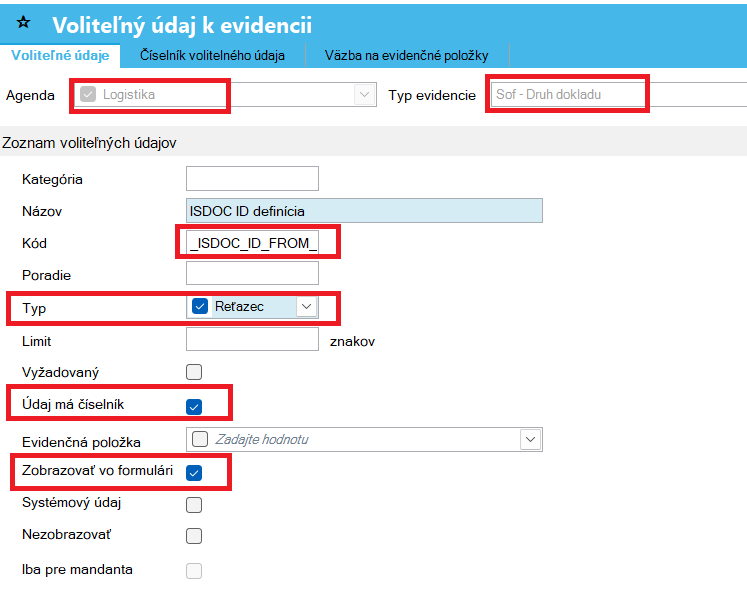Viewport: 747px width, 603px height.
Task: Tick the Nezobrazovať checkbox
Action: click(x=194, y=536)
